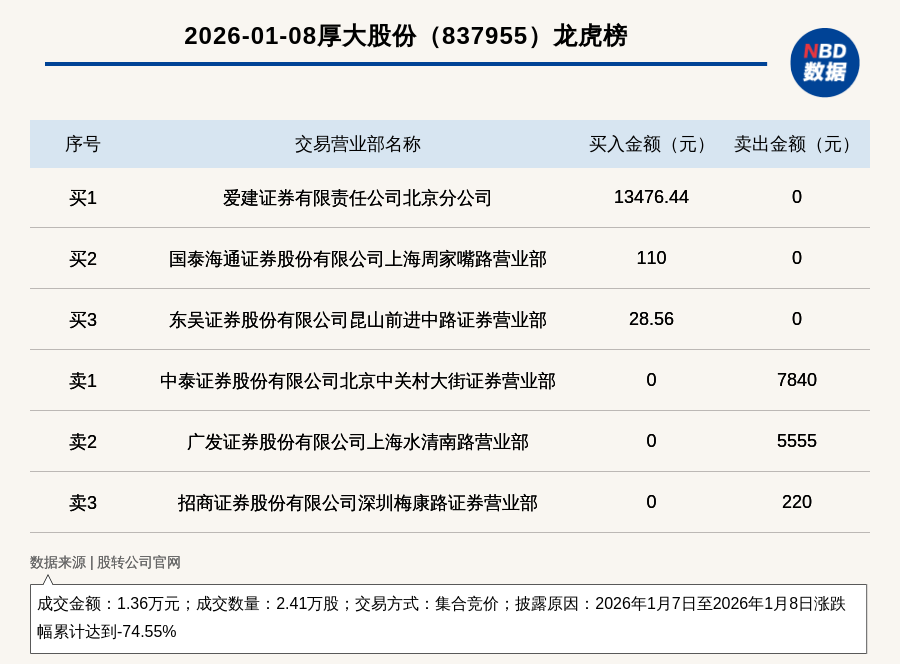Click the 买入金额（元） column header
Screen dimensions: 900x664
(x=651, y=144)
